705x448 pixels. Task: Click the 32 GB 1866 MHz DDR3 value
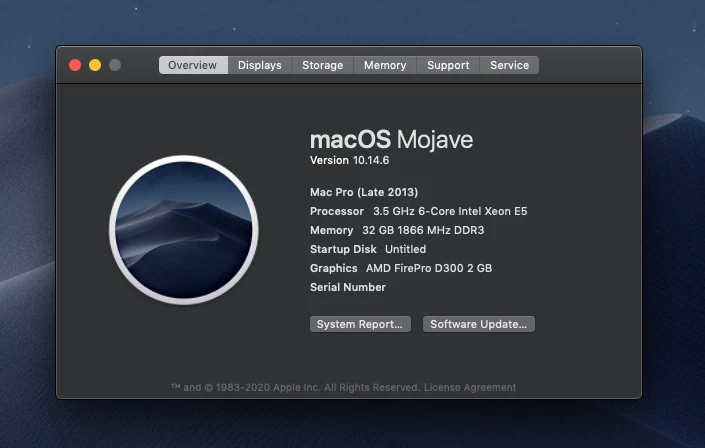[423, 230]
